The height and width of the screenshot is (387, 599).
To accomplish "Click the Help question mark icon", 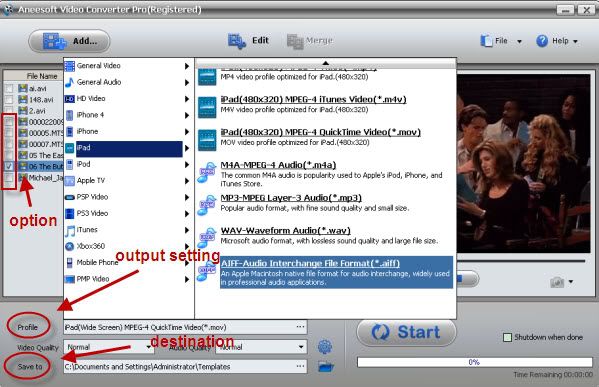I will [x=542, y=41].
